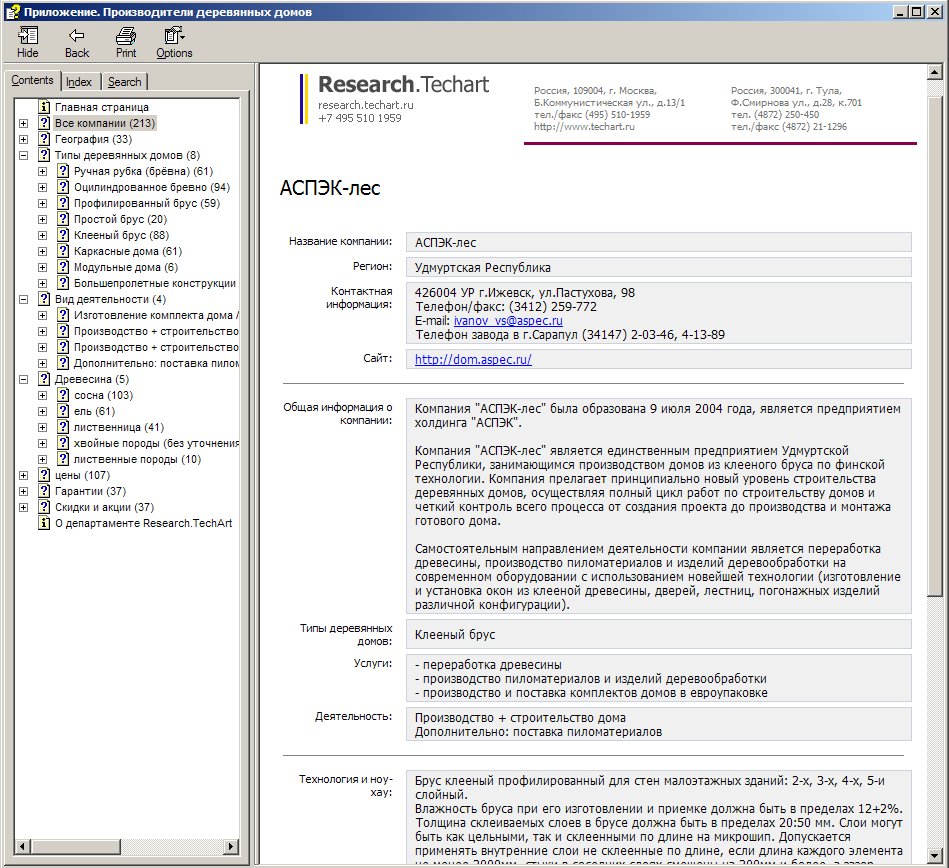Click the topic icon beside Клееный брус (88)
The height and width of the screenshot is (868, 949).
tap(63, 235)
